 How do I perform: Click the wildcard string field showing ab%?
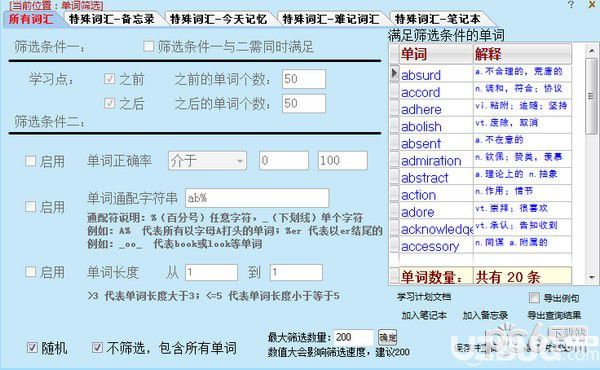(257, 198)
